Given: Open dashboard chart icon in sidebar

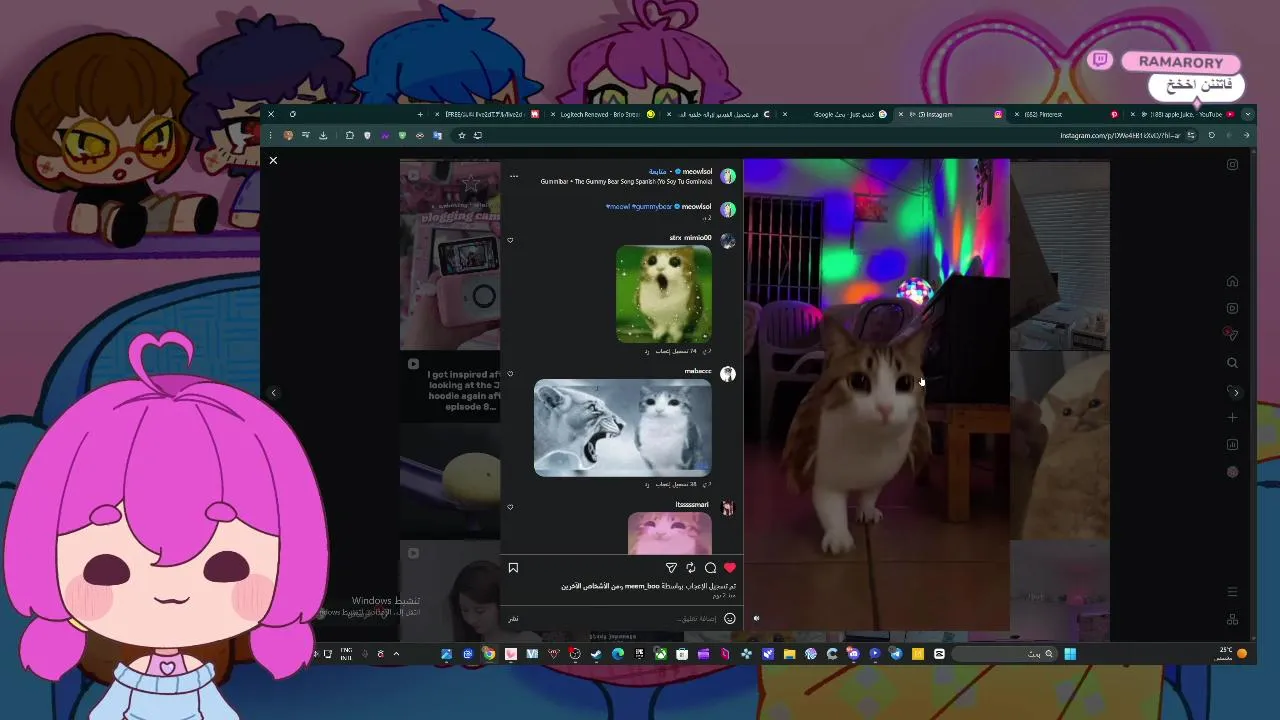Looking at the screenshot, I should [1232, 445].
